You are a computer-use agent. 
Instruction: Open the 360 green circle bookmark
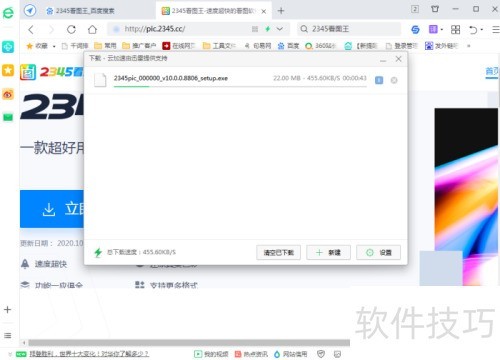tap(321, 46)
